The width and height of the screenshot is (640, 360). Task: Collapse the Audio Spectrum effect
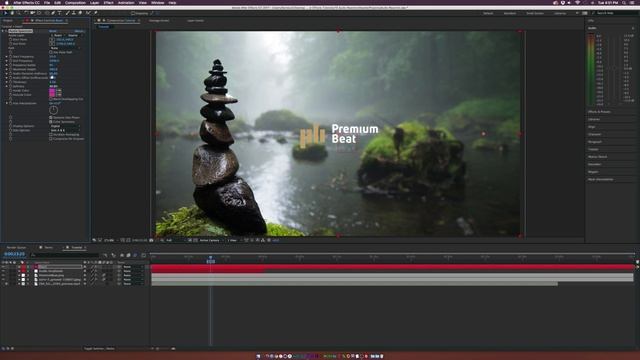[x=2, y=31]
